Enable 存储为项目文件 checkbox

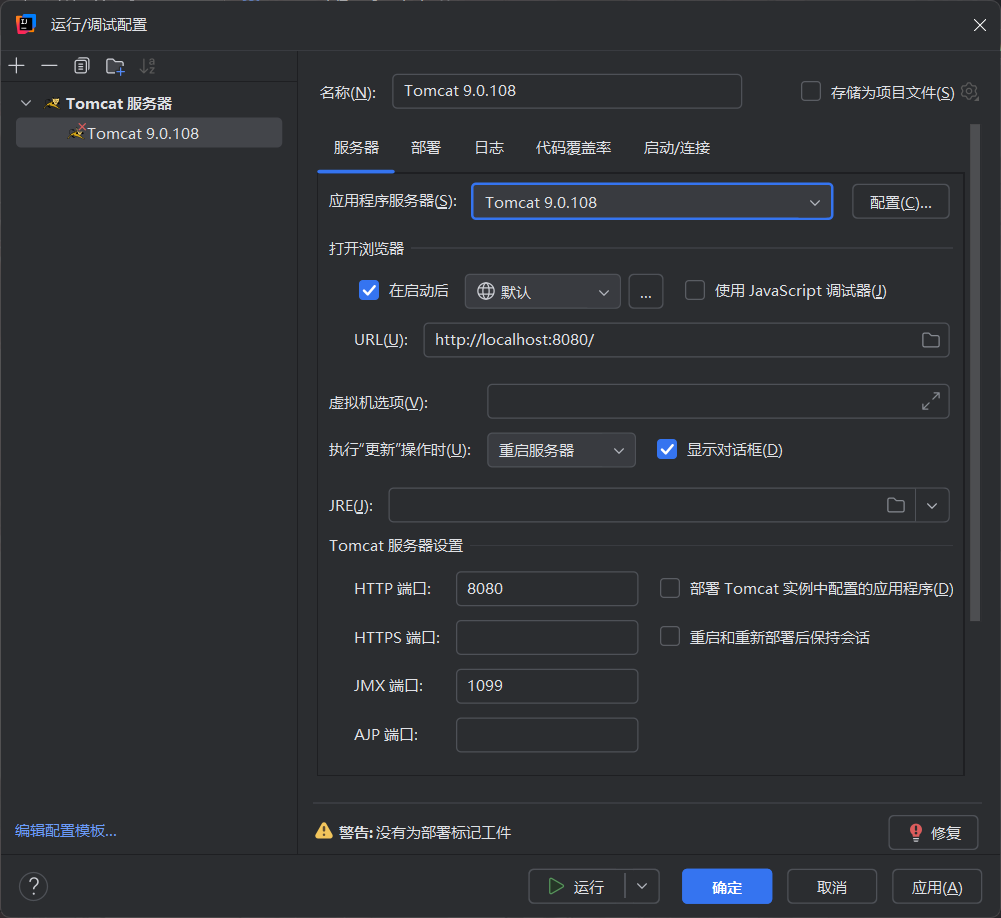pos(811,91)
